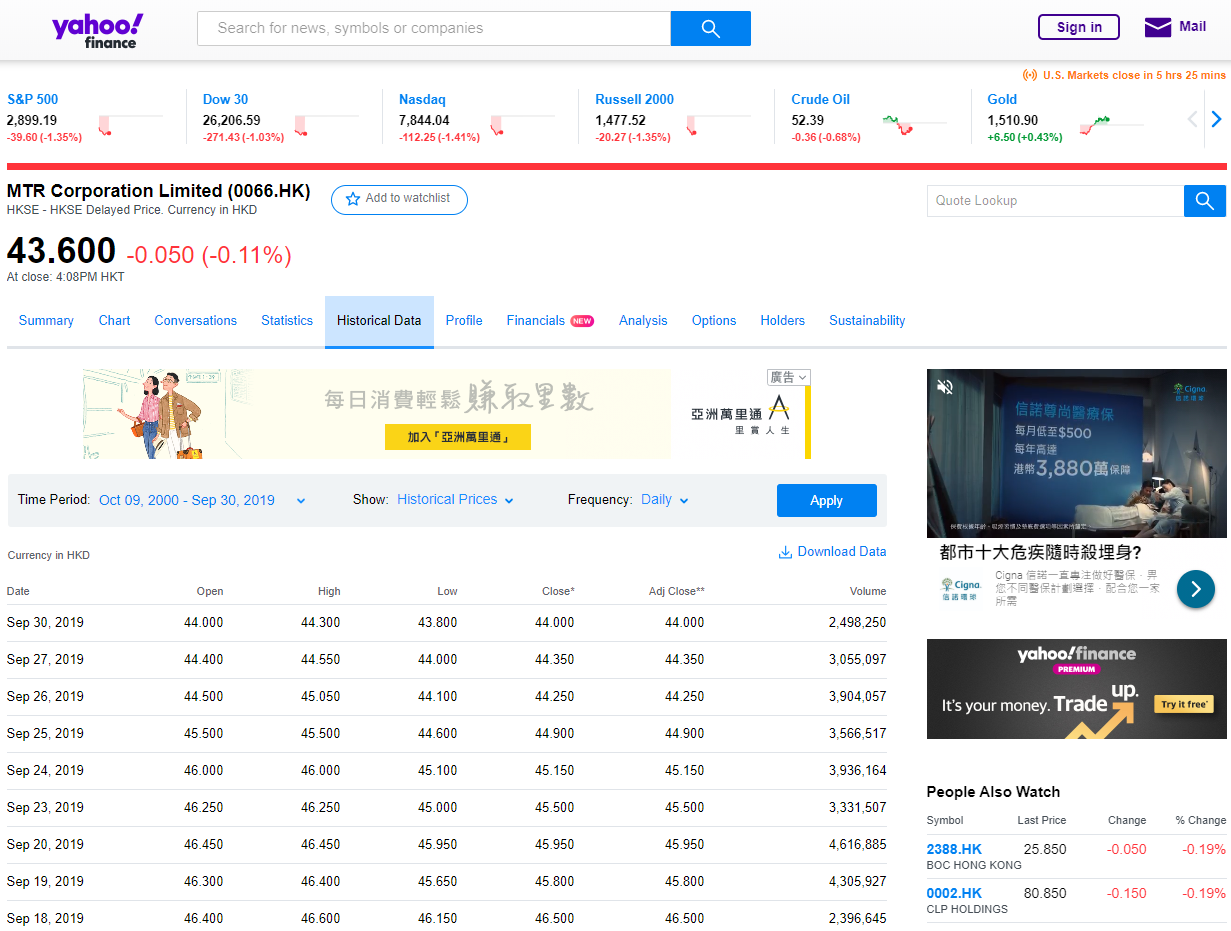Open the Sustainability tab

(x=867, y=321)
